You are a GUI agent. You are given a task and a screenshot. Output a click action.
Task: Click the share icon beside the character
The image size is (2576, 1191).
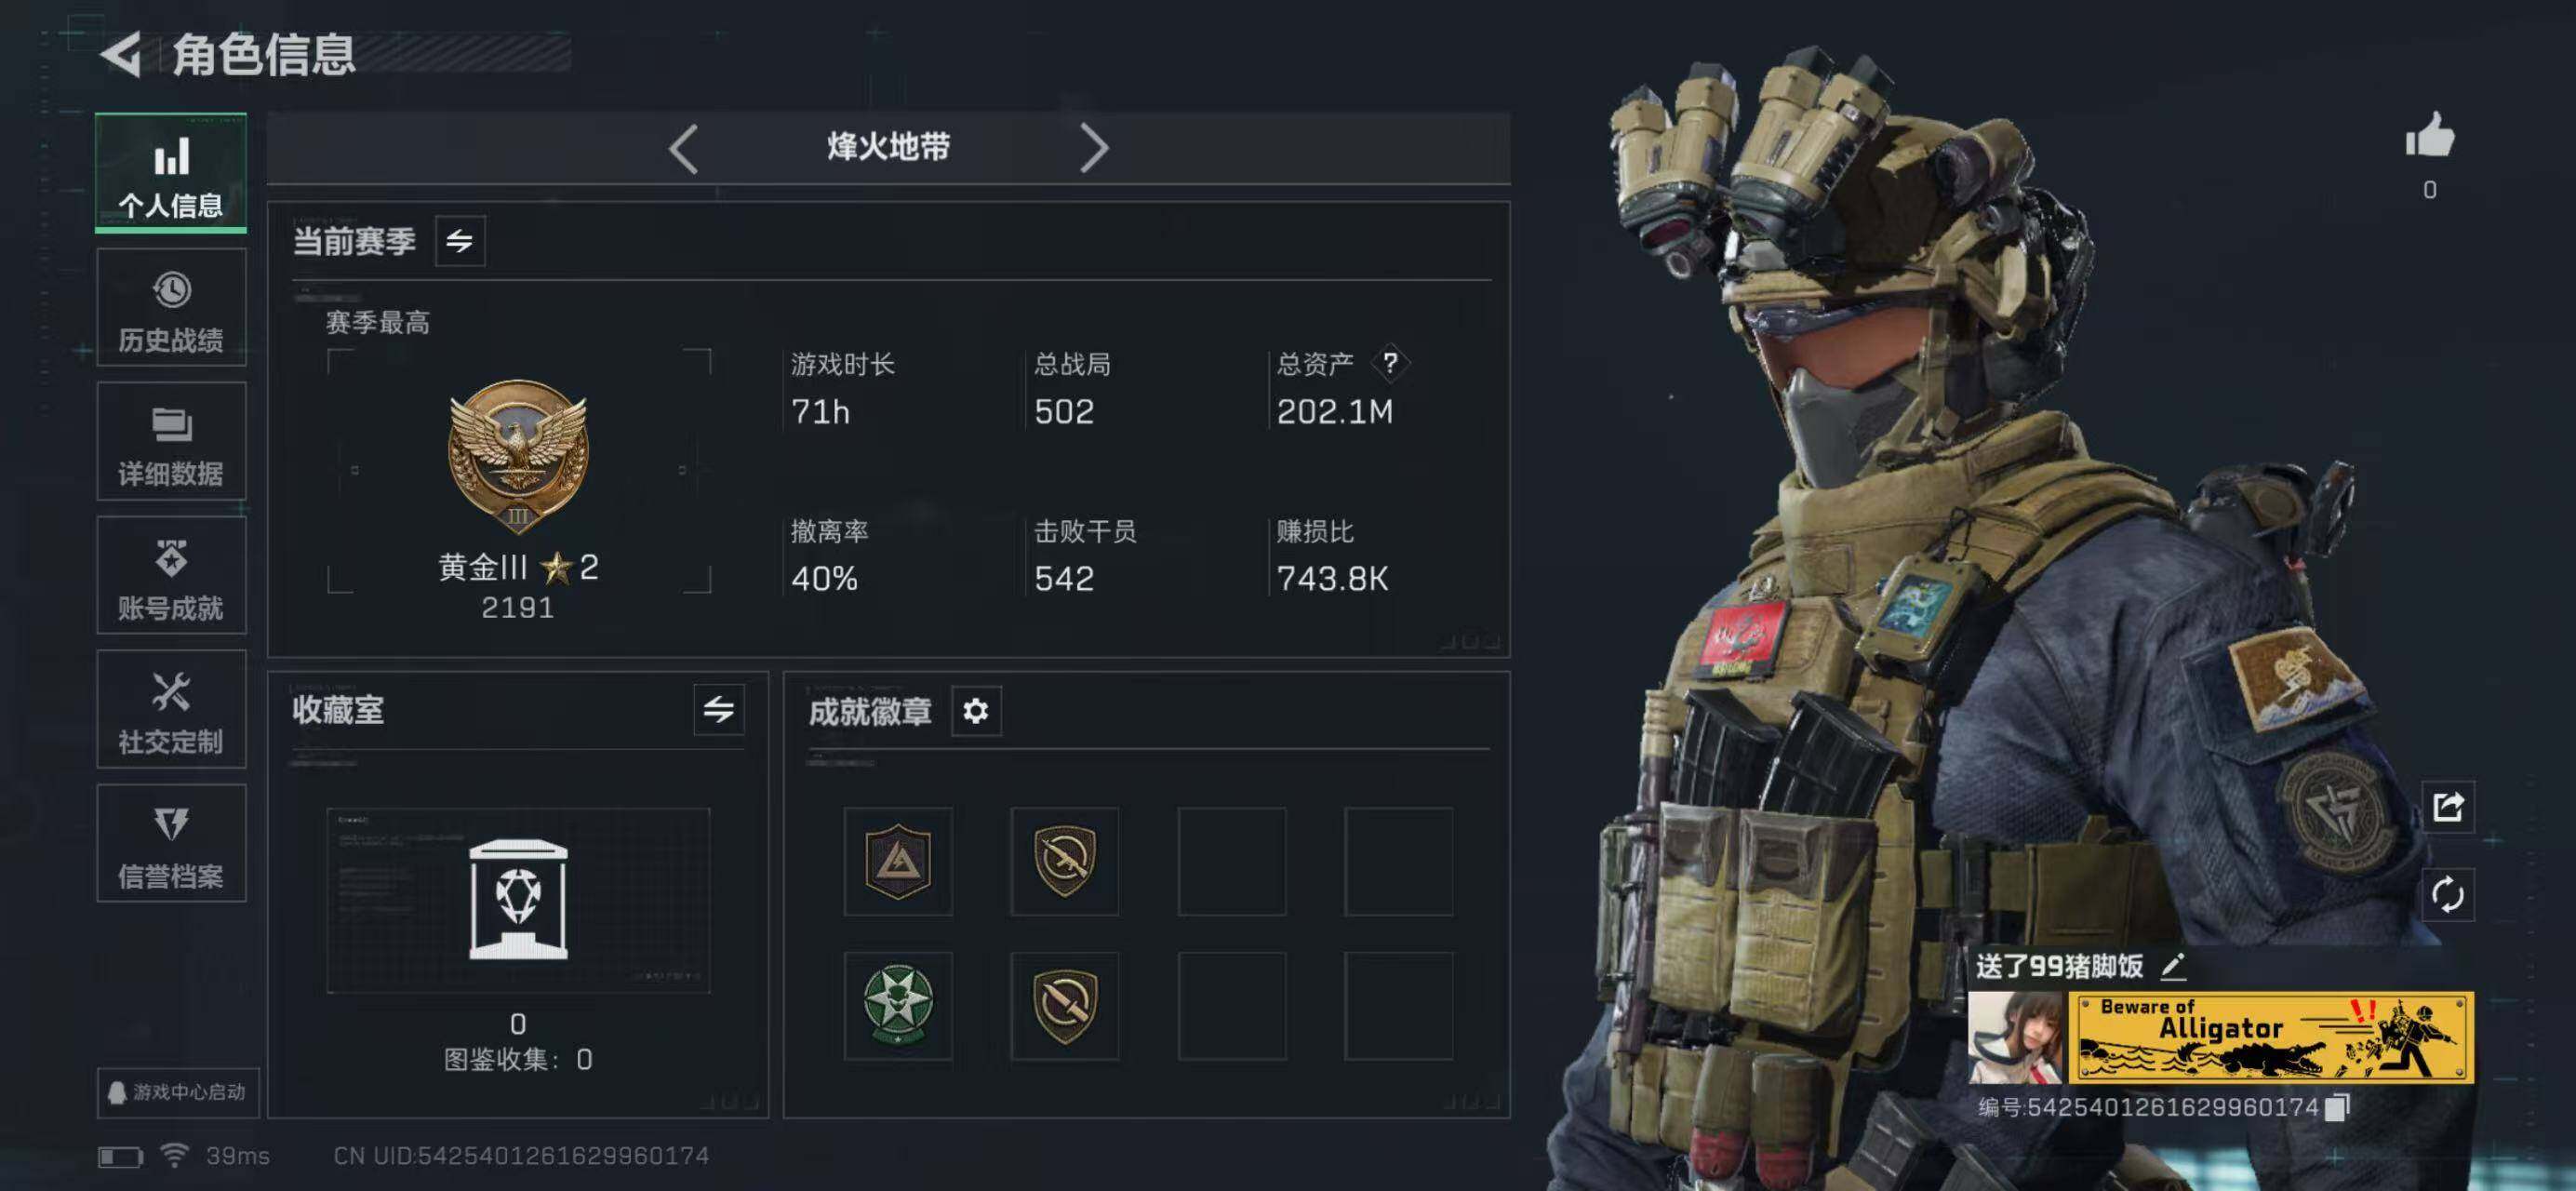point(2447,806)
